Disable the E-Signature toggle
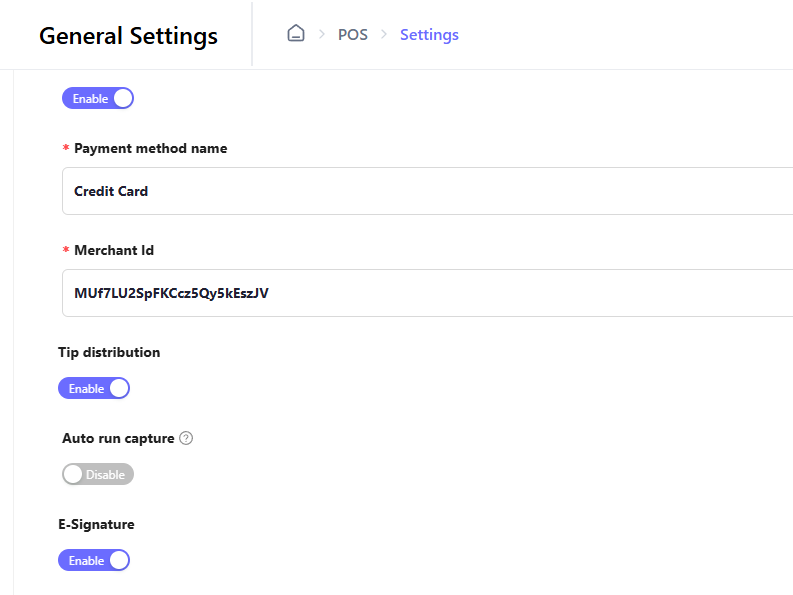793x595 pixels. 94,561
